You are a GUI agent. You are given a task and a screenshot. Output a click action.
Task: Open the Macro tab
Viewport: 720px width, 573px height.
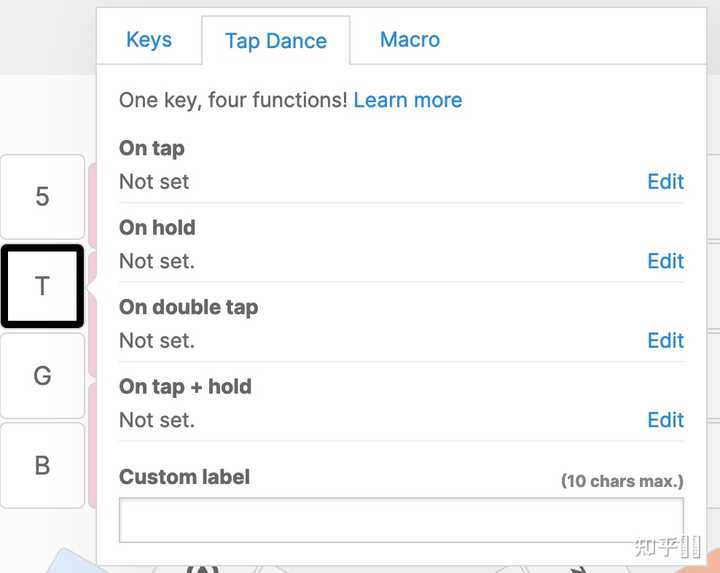point(409,40)
